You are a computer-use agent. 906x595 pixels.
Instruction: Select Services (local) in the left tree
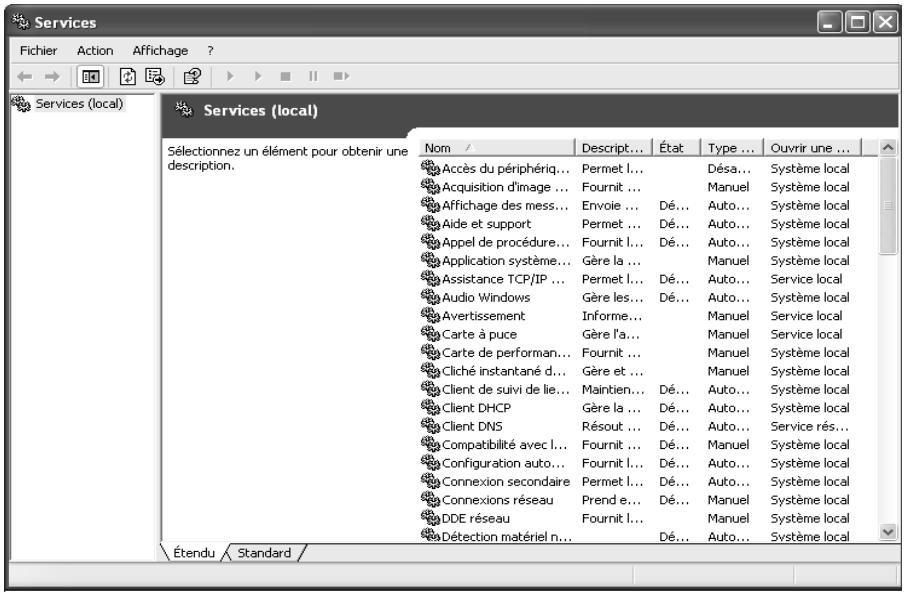coord(79,104)
